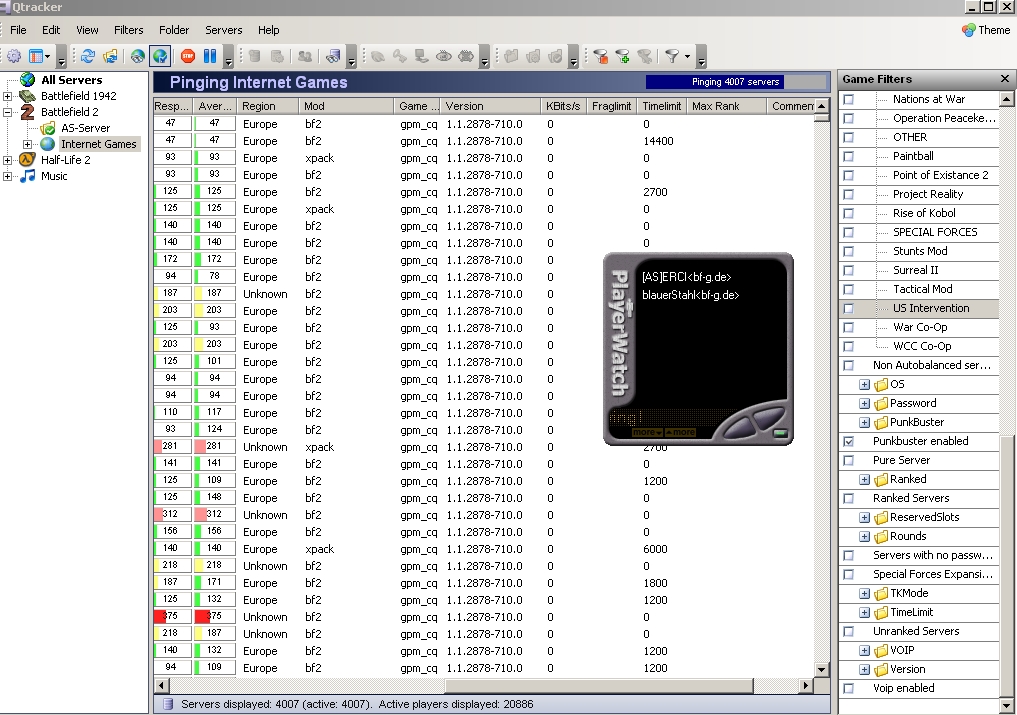
Task: Click the PlayerWatch 'more' down button
Action: pos(647,432)
